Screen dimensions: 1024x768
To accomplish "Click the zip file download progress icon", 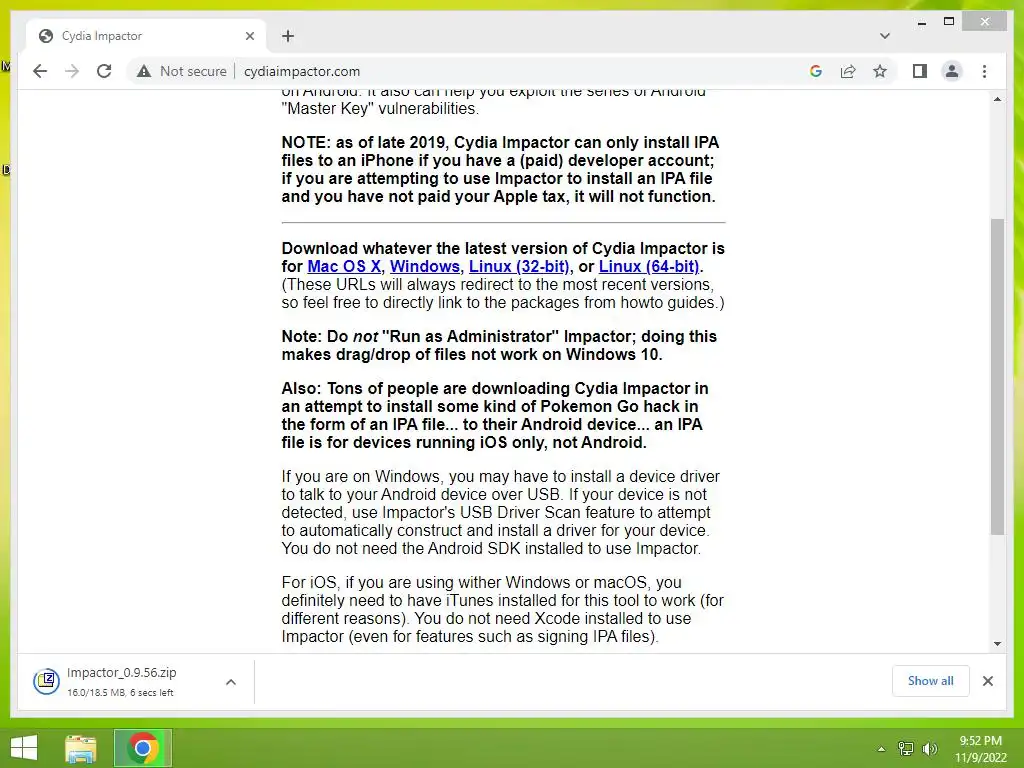I will 46,681.
